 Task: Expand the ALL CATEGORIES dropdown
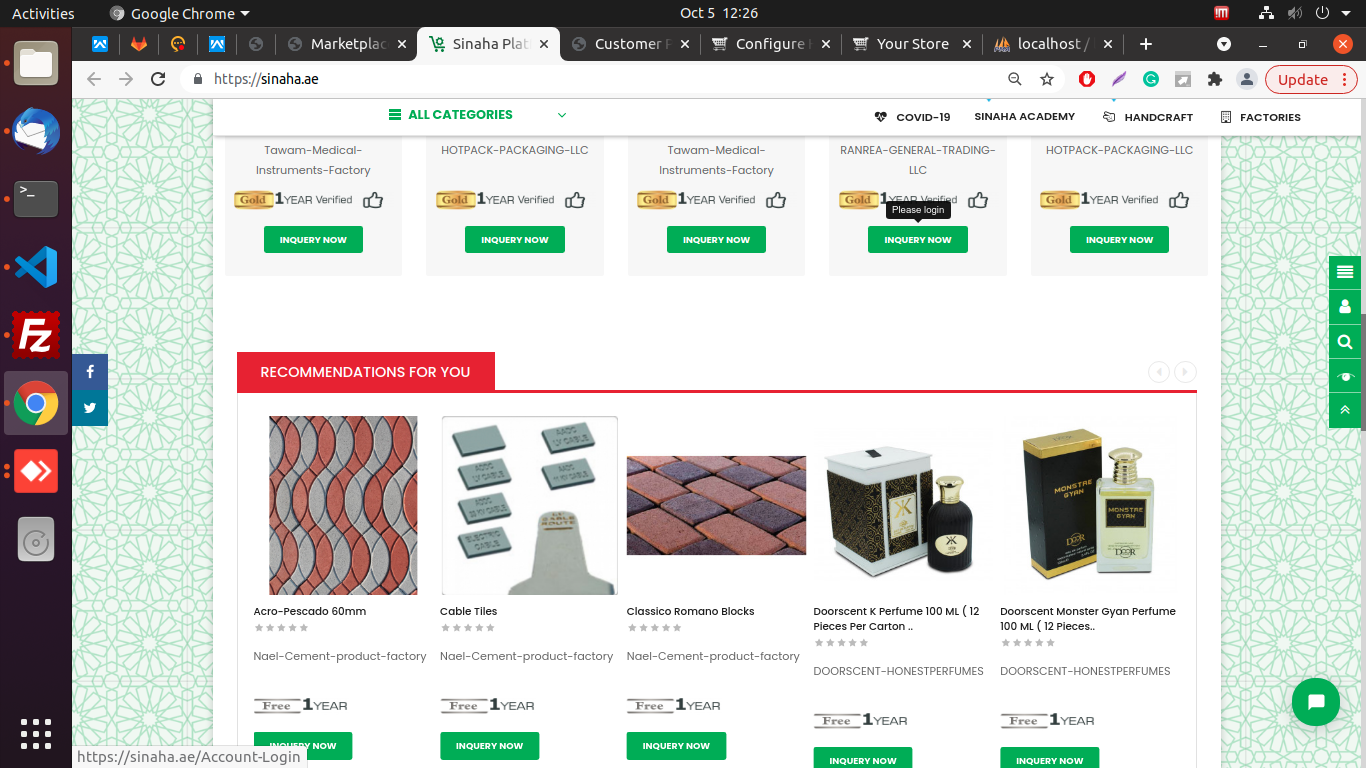[478, 115]
